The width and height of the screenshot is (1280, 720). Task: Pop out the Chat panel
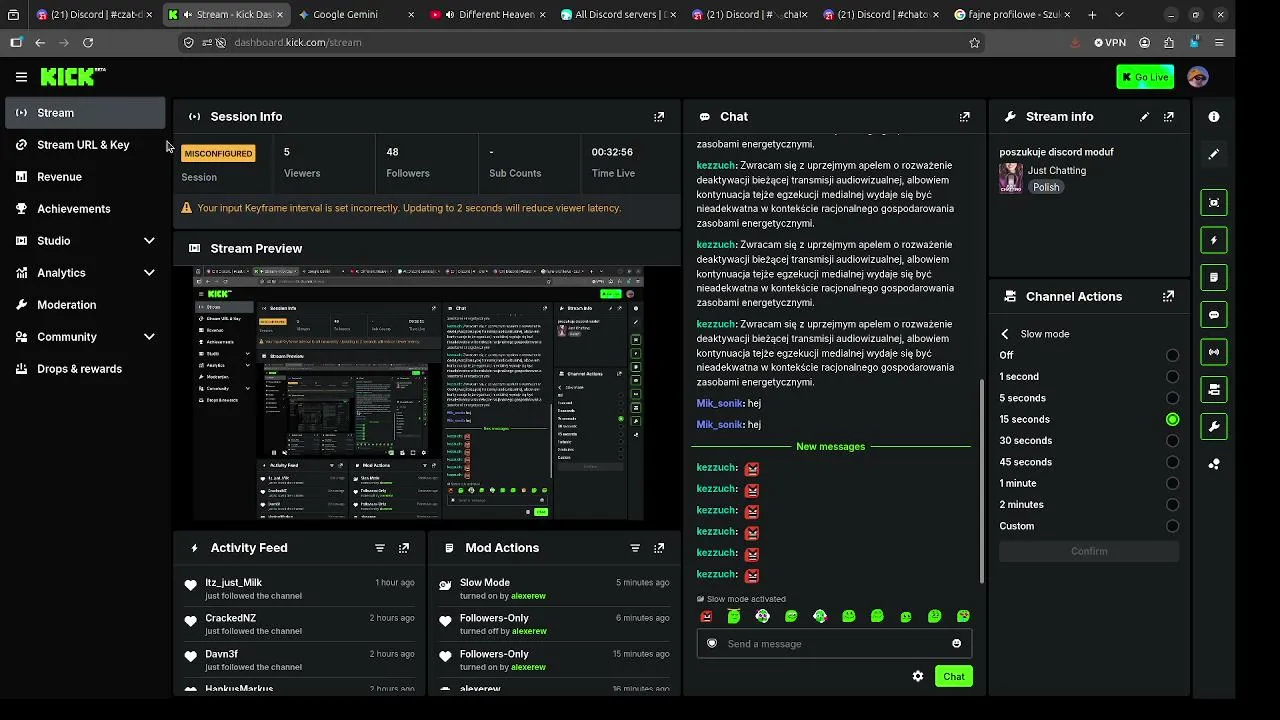point(965,117)
